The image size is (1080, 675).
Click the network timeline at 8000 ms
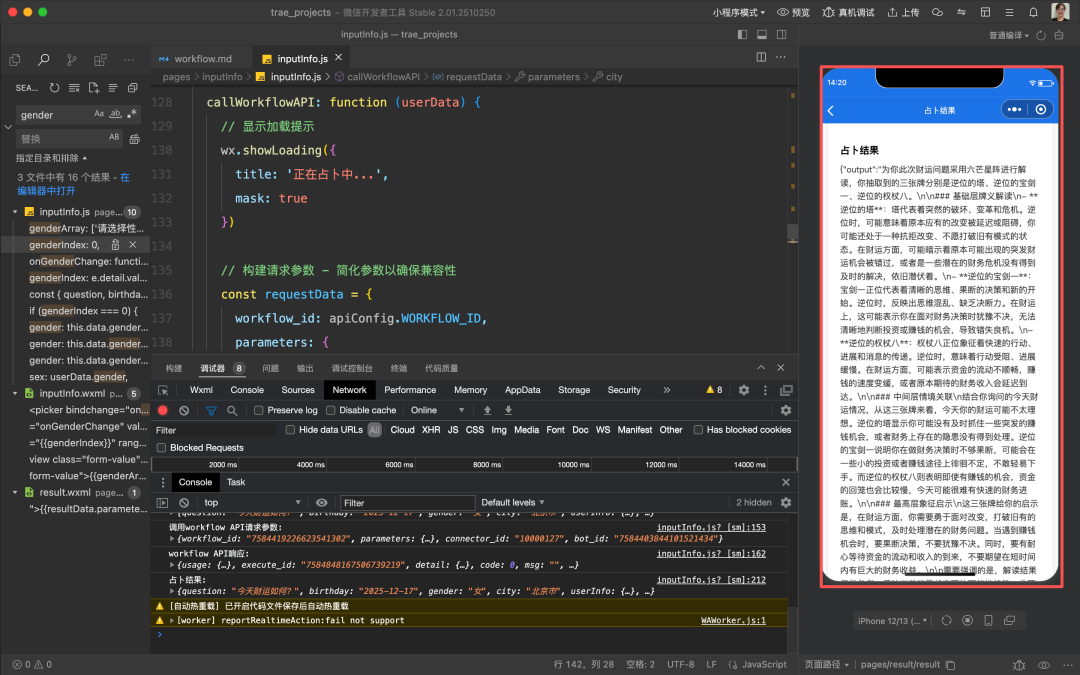(486, 465)
